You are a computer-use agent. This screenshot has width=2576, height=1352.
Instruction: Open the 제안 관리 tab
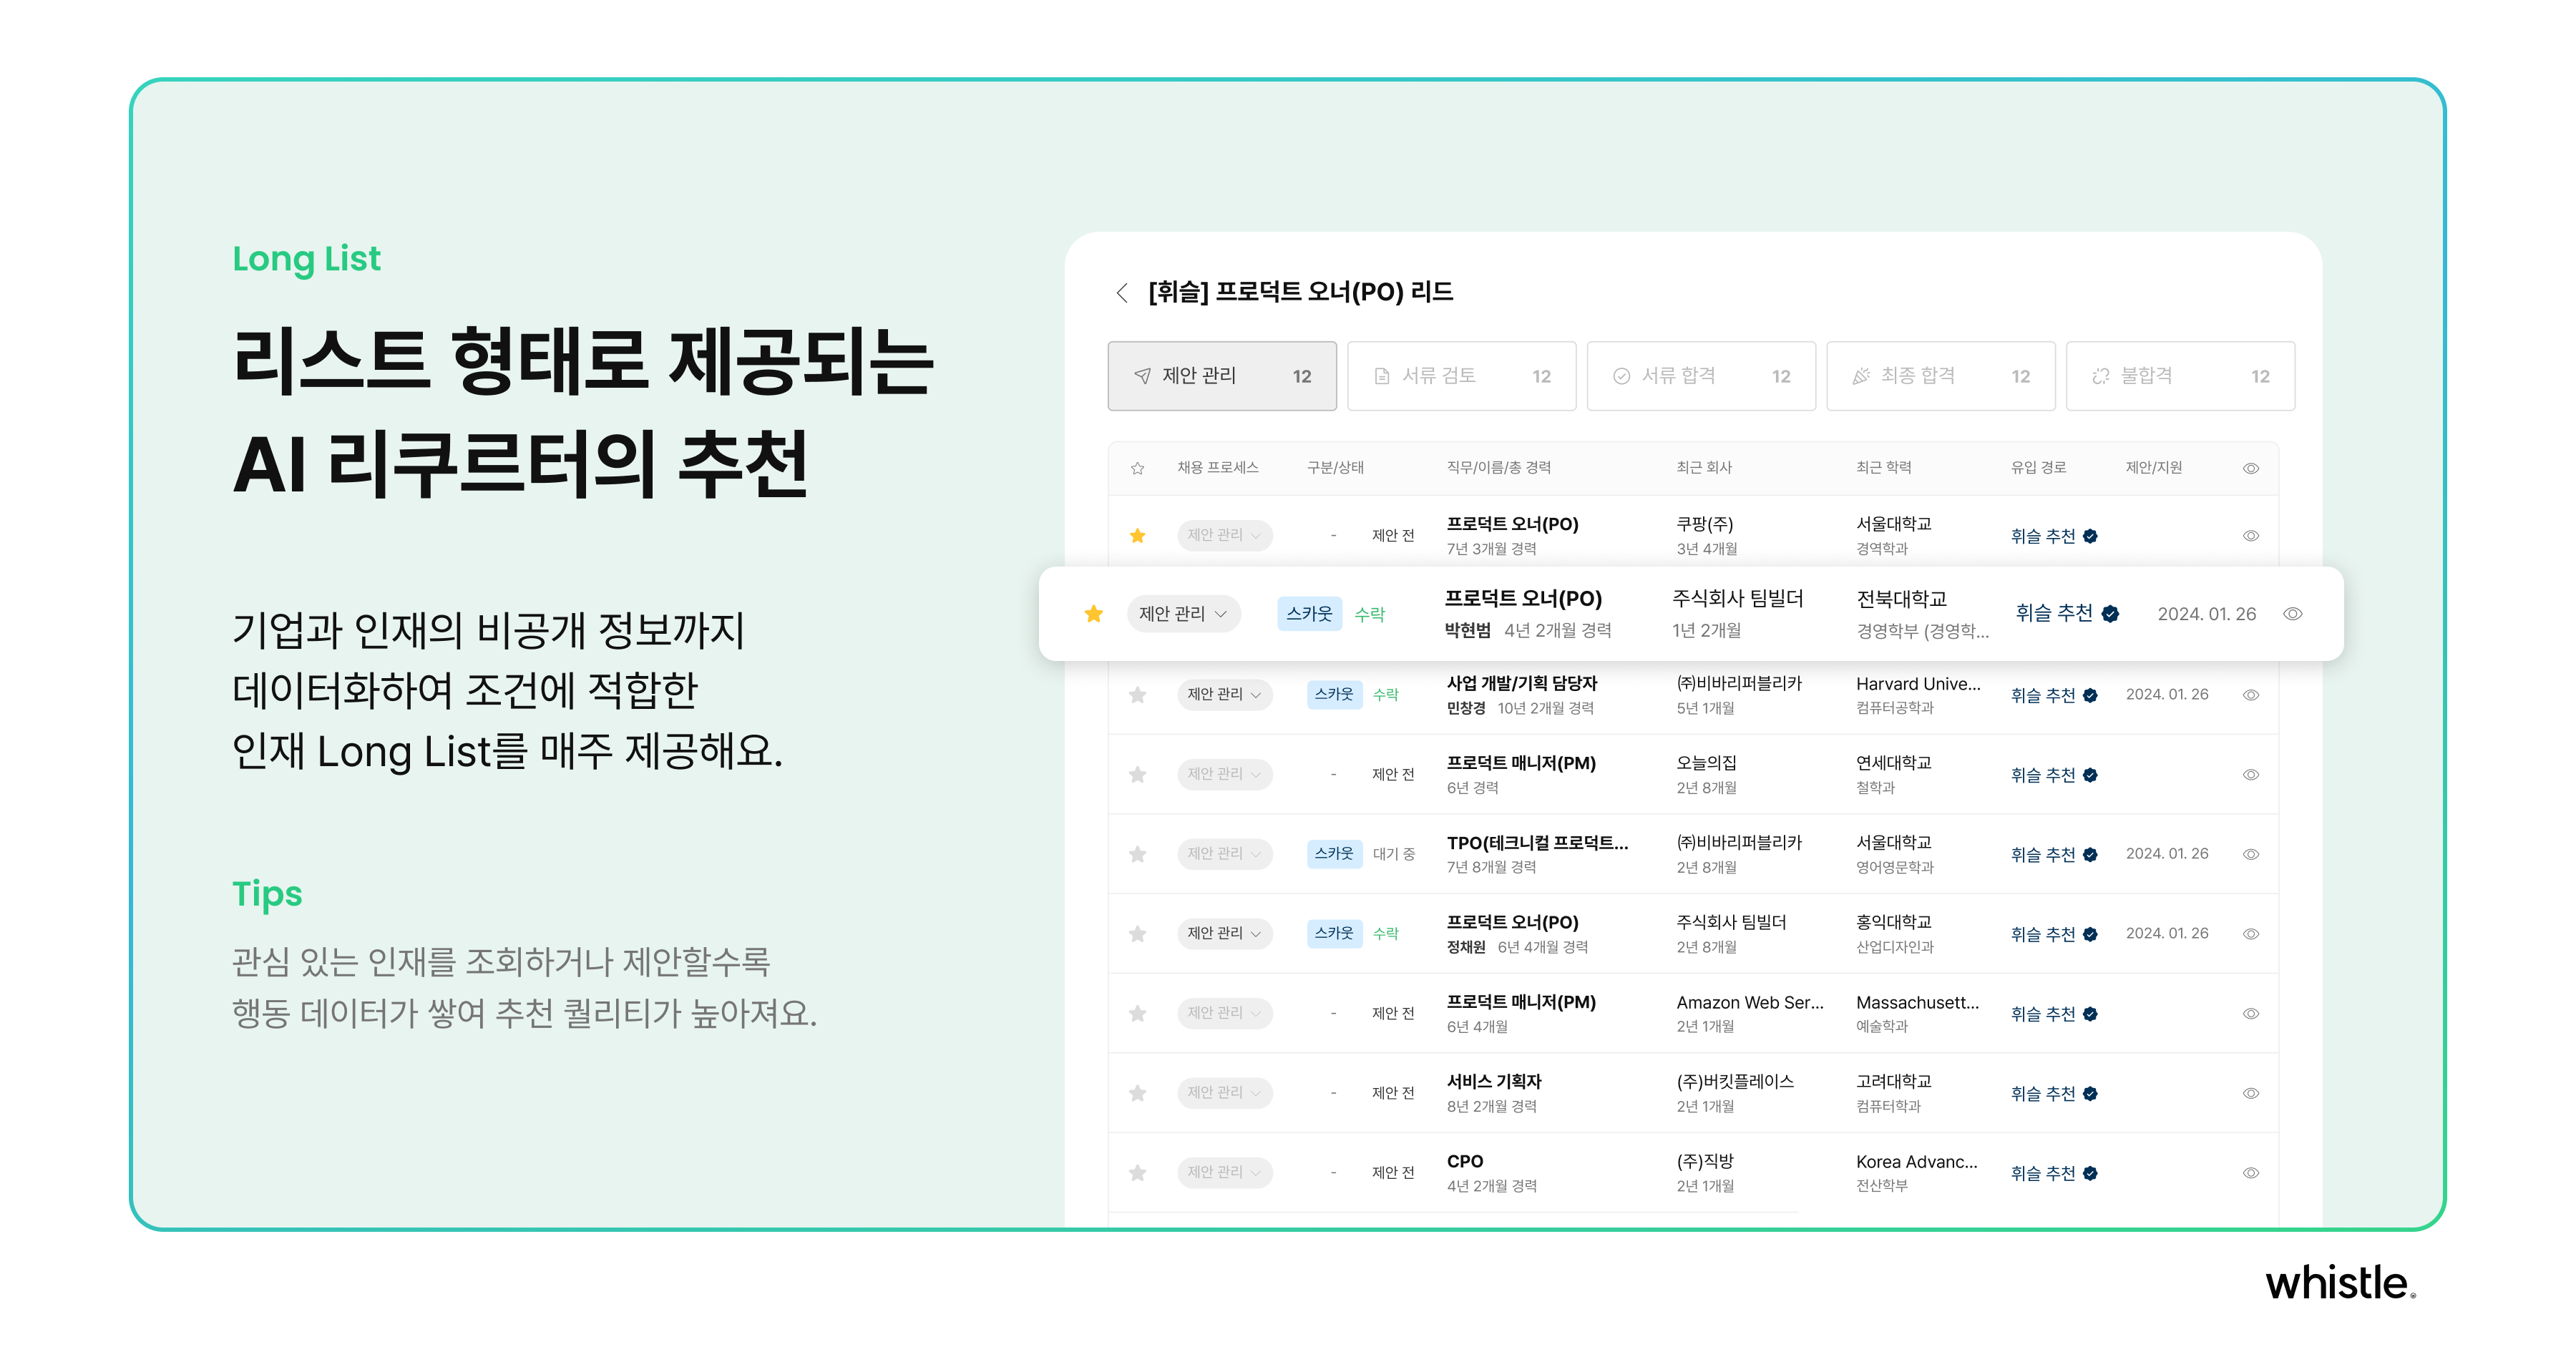[1221, 376]
